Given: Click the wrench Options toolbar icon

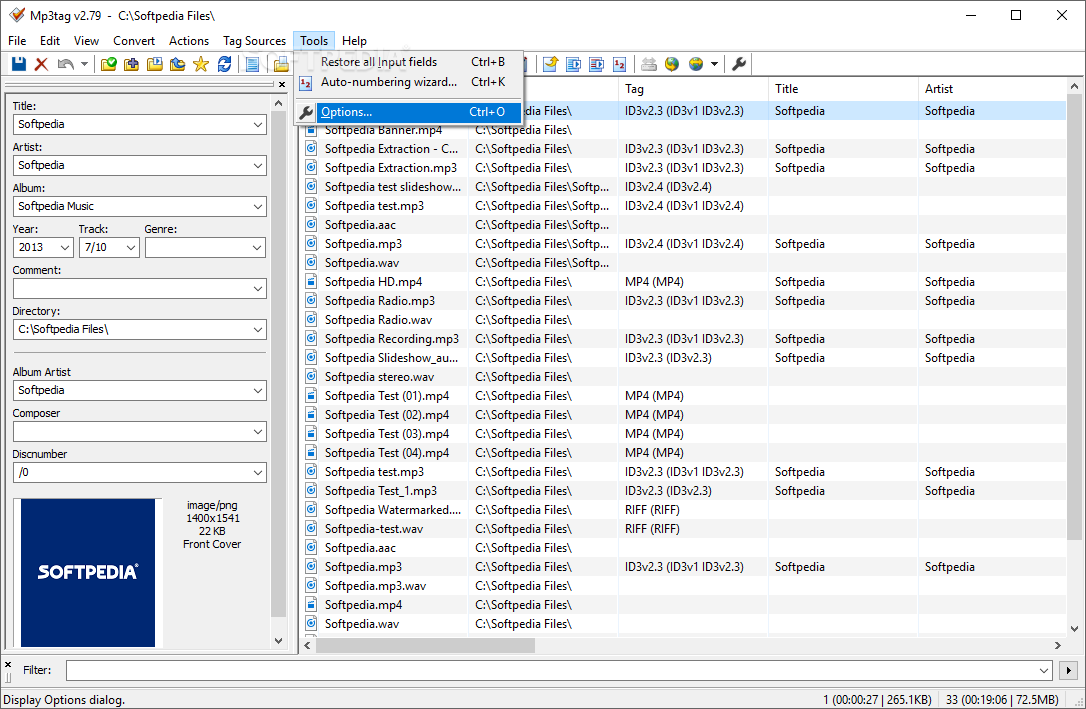Looking at the screenshot, I should (x=739, y=64).
